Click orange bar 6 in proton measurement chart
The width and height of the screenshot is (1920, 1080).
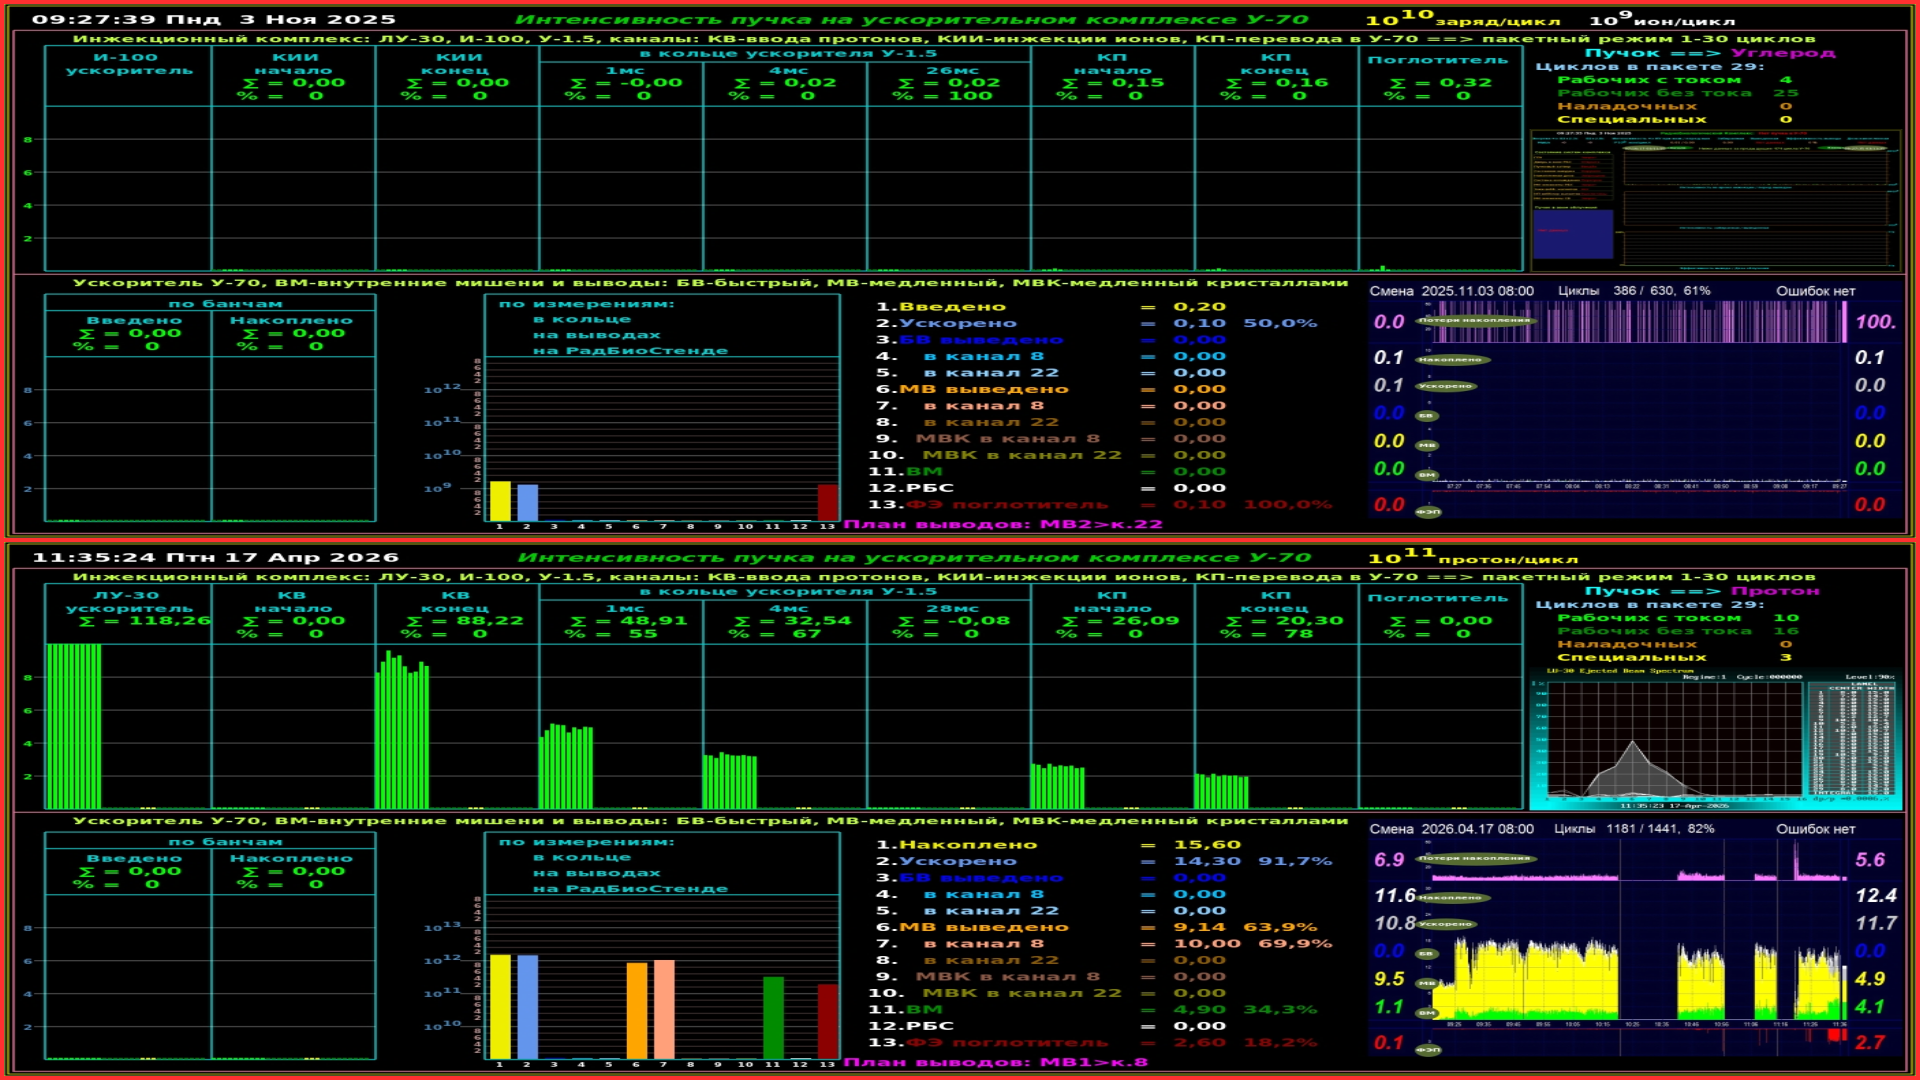click(636, 1010)
